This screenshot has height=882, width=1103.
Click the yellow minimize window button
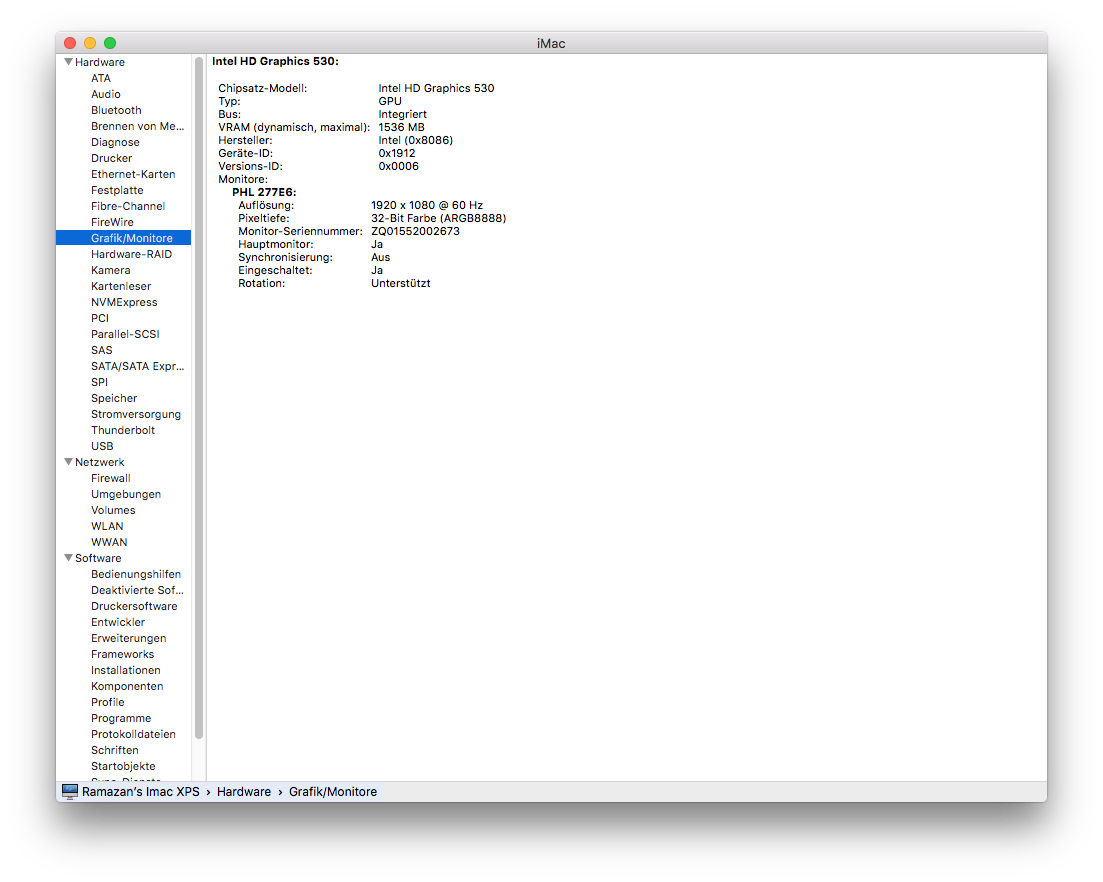tap(90, 43)
